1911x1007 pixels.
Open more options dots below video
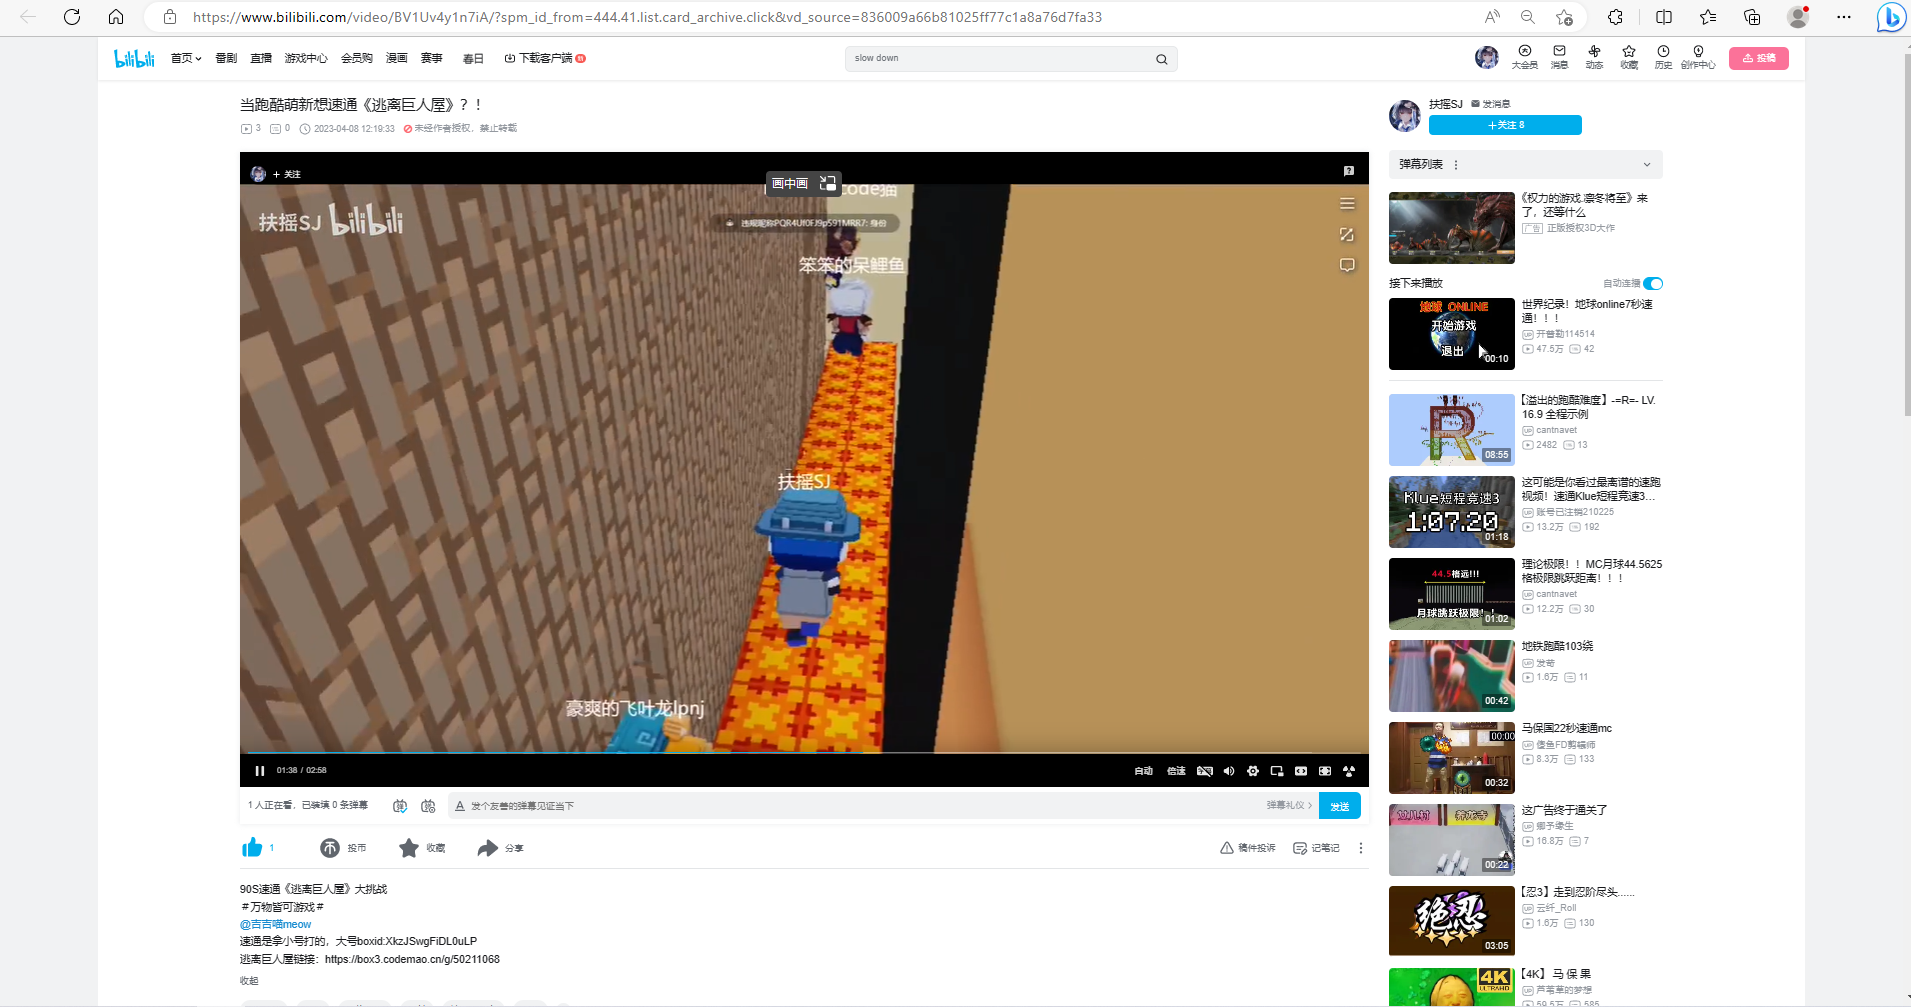1360,848
